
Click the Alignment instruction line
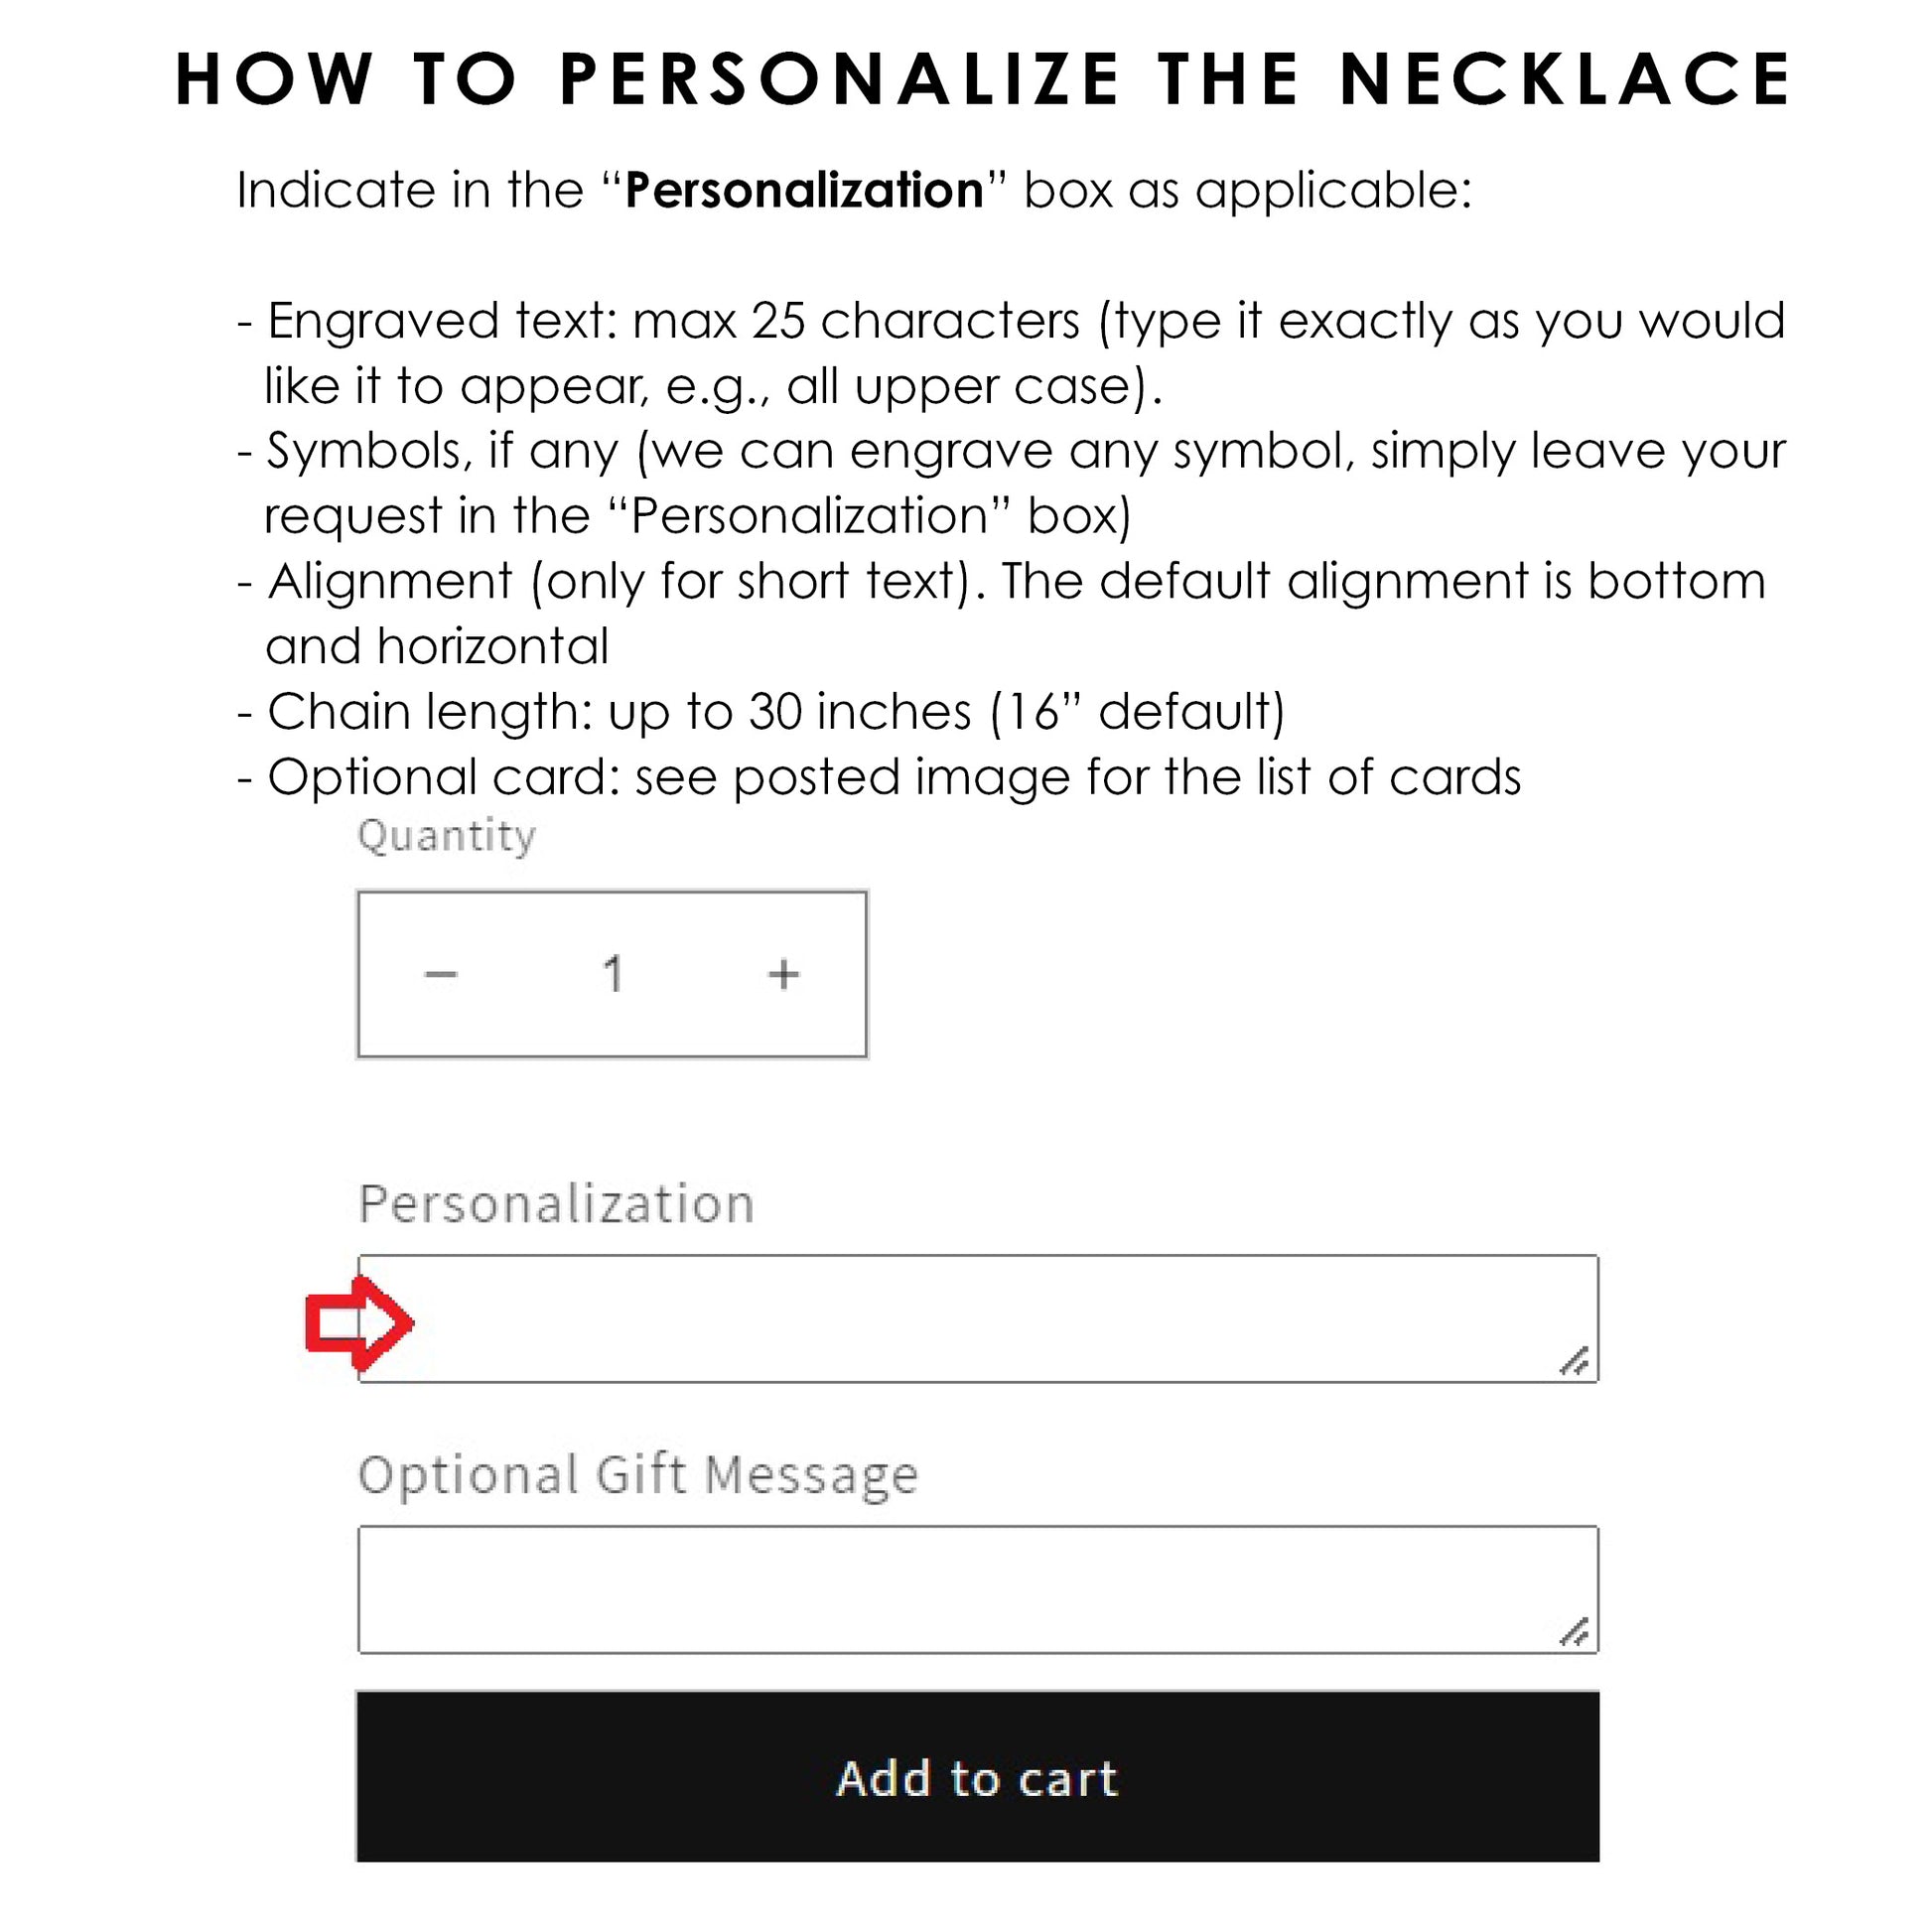1001,613
